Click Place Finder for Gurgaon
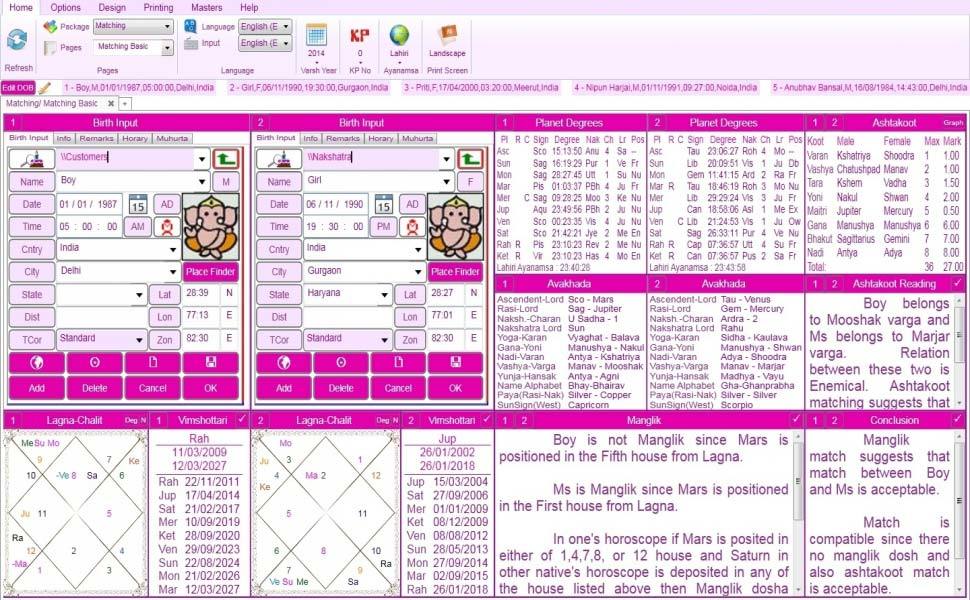Image resolution: width=970 pixels, height=600 pixels. pyautogui.click(x=455, y=271)
